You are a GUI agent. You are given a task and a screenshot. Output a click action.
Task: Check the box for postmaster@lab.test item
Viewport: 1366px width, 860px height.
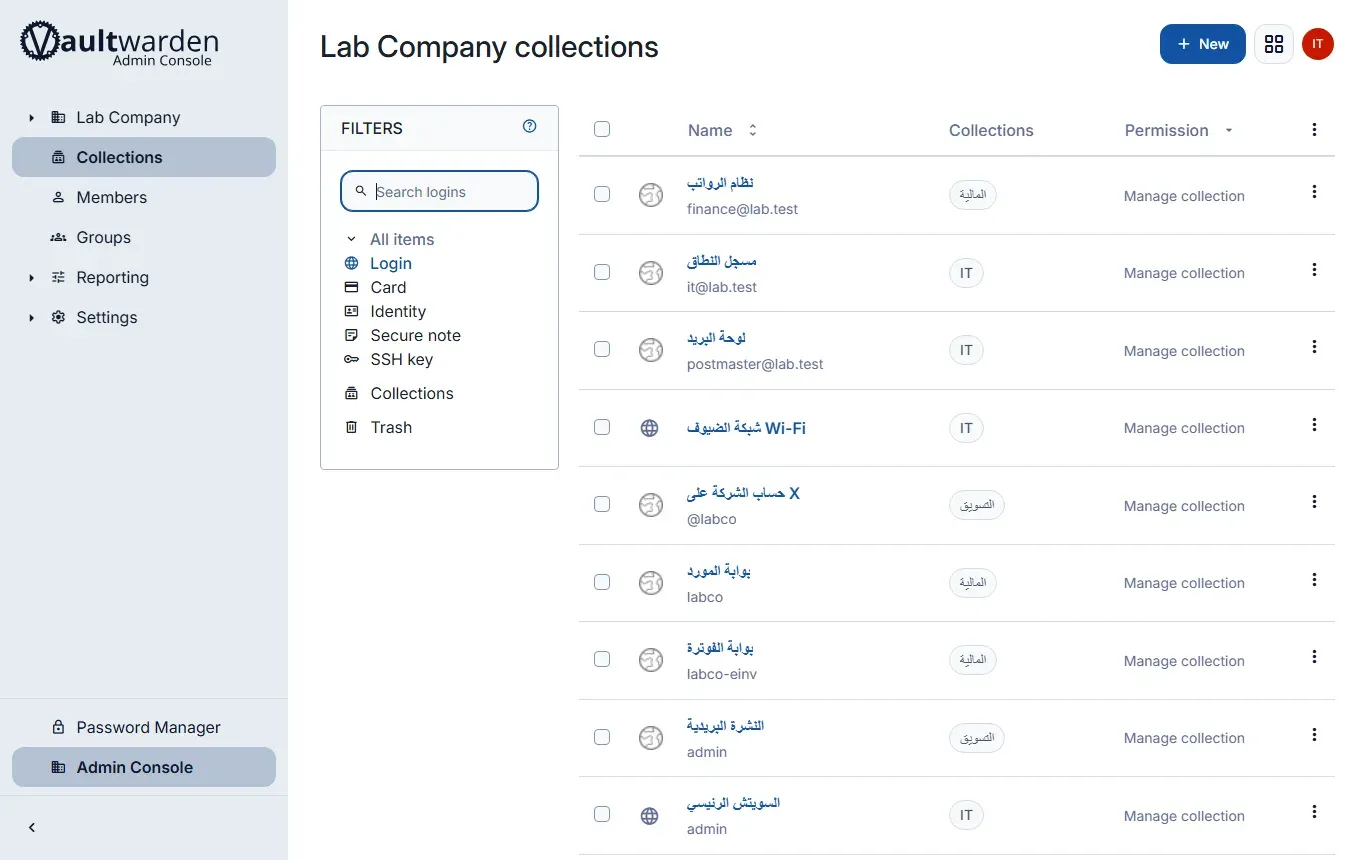click(602, 349)
